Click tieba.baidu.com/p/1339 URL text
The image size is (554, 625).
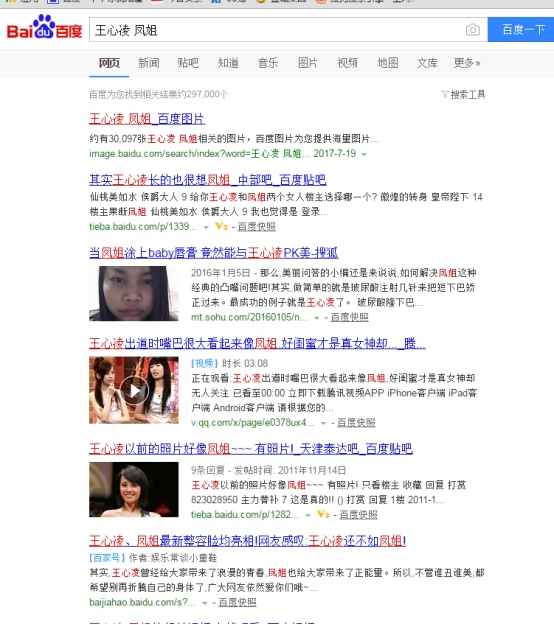pyautogui.click(x=143, y=227)
